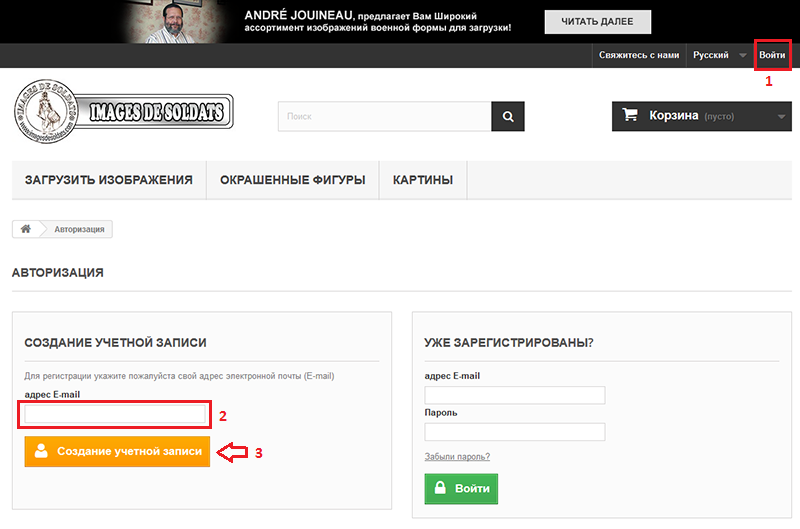This screenshot has width=800, height=529.
Task: Select the Картины menu item
Action: (423, 180)
